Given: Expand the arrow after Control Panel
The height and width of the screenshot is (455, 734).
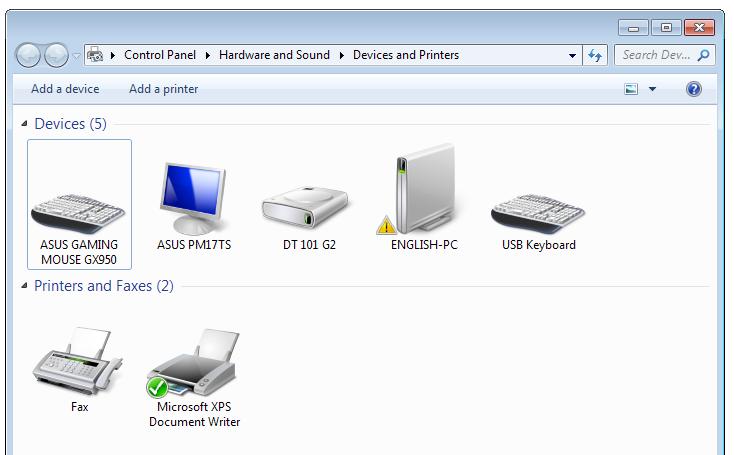Looking at the screenshot, I should (208, 55).
